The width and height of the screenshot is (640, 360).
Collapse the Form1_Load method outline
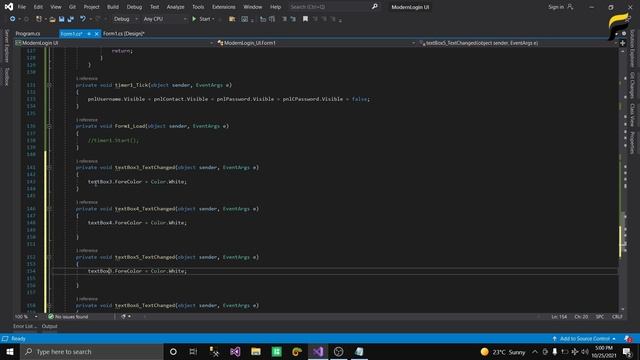click(49, 126)
